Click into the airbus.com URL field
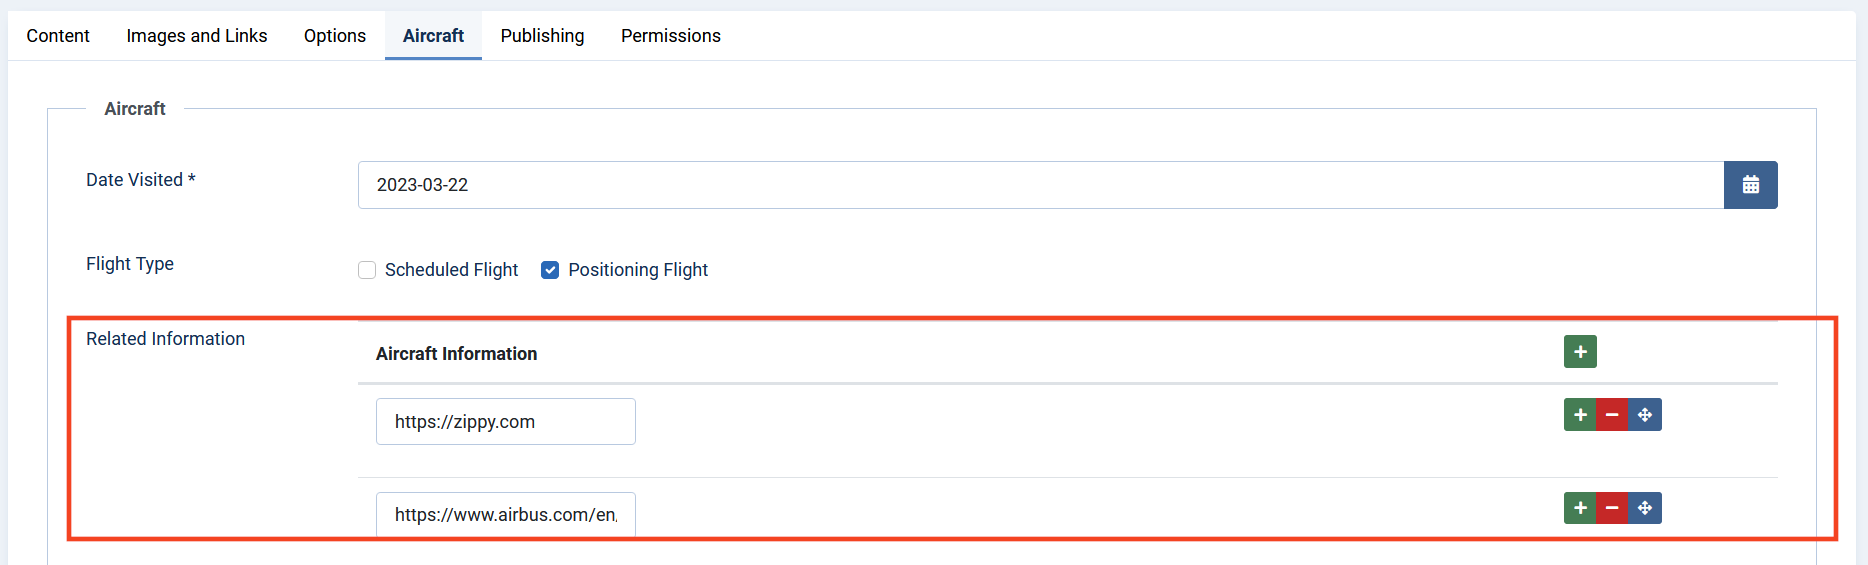This screenshot has width=1868, height=565. tap(506, 515)
